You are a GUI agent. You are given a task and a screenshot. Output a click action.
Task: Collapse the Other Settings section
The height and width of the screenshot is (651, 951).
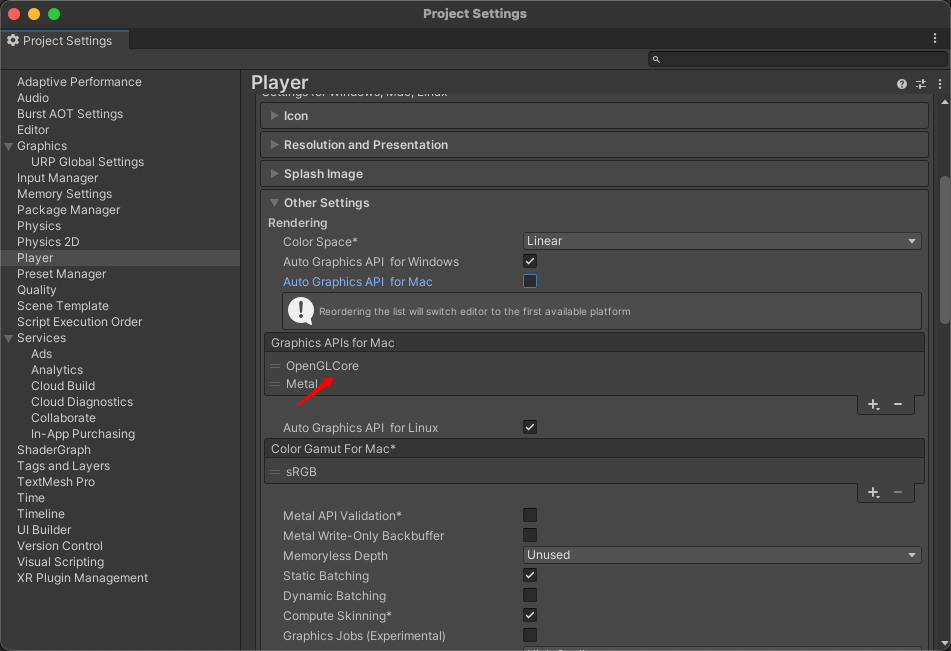(x=274, y=203)
